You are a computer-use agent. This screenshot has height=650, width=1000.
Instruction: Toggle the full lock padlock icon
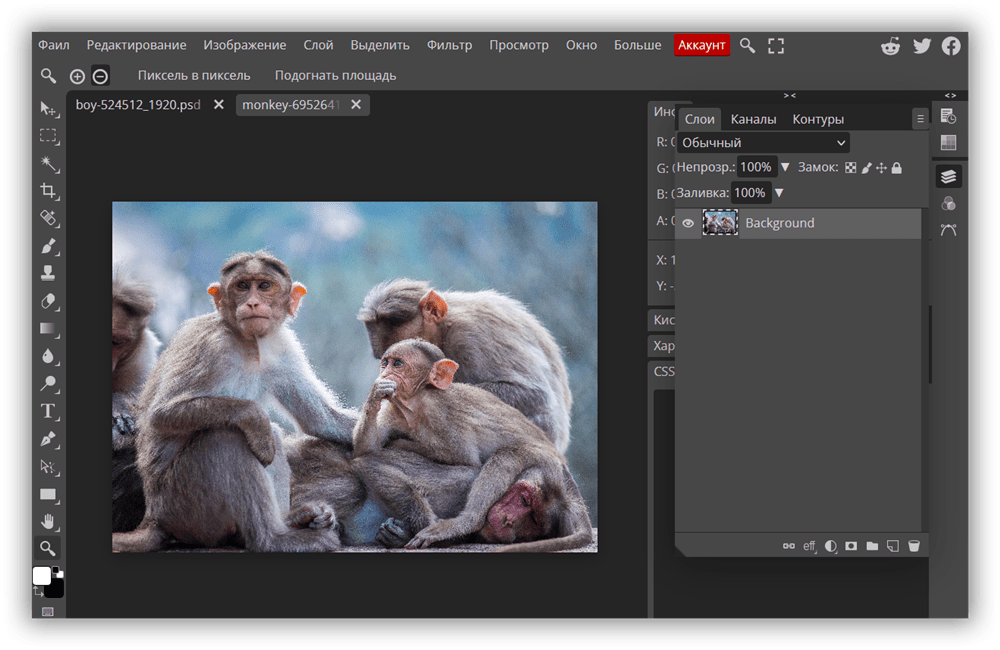(896, 168)
